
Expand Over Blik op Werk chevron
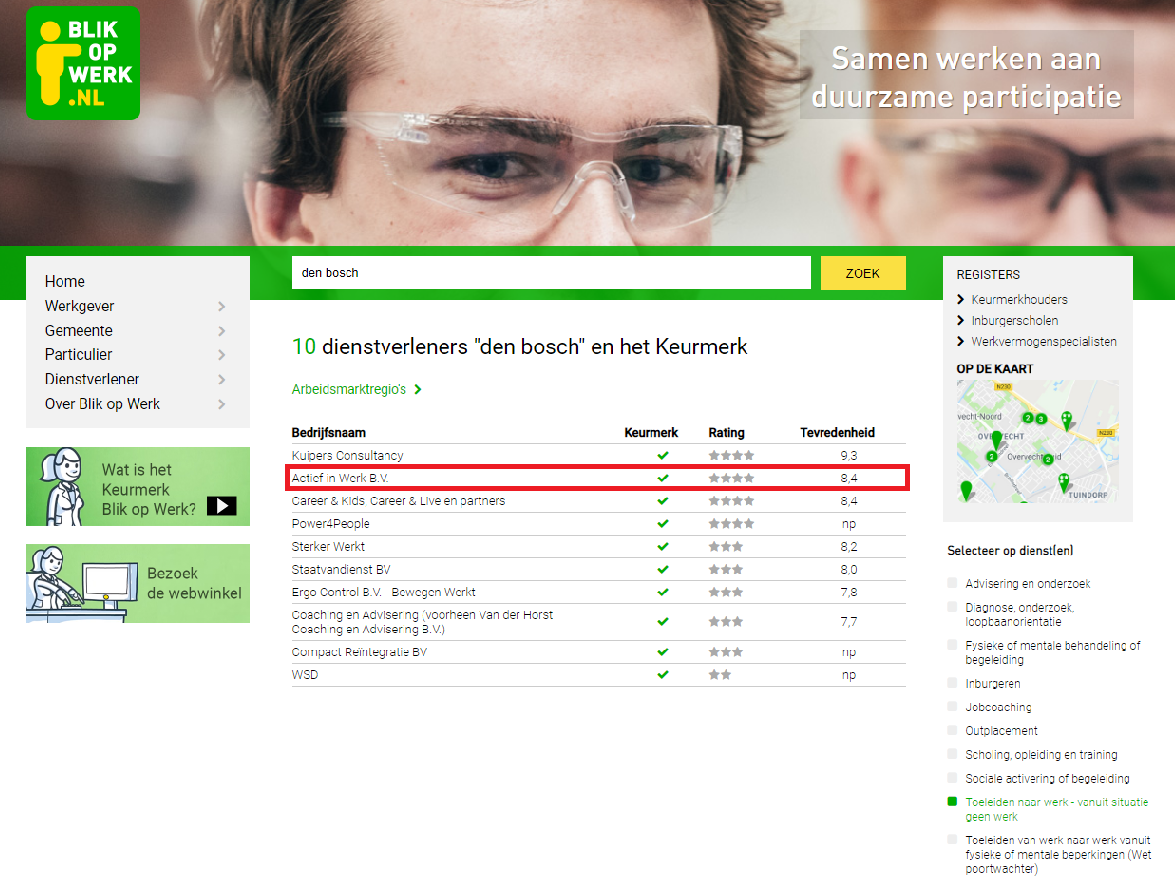click(221, 405)
